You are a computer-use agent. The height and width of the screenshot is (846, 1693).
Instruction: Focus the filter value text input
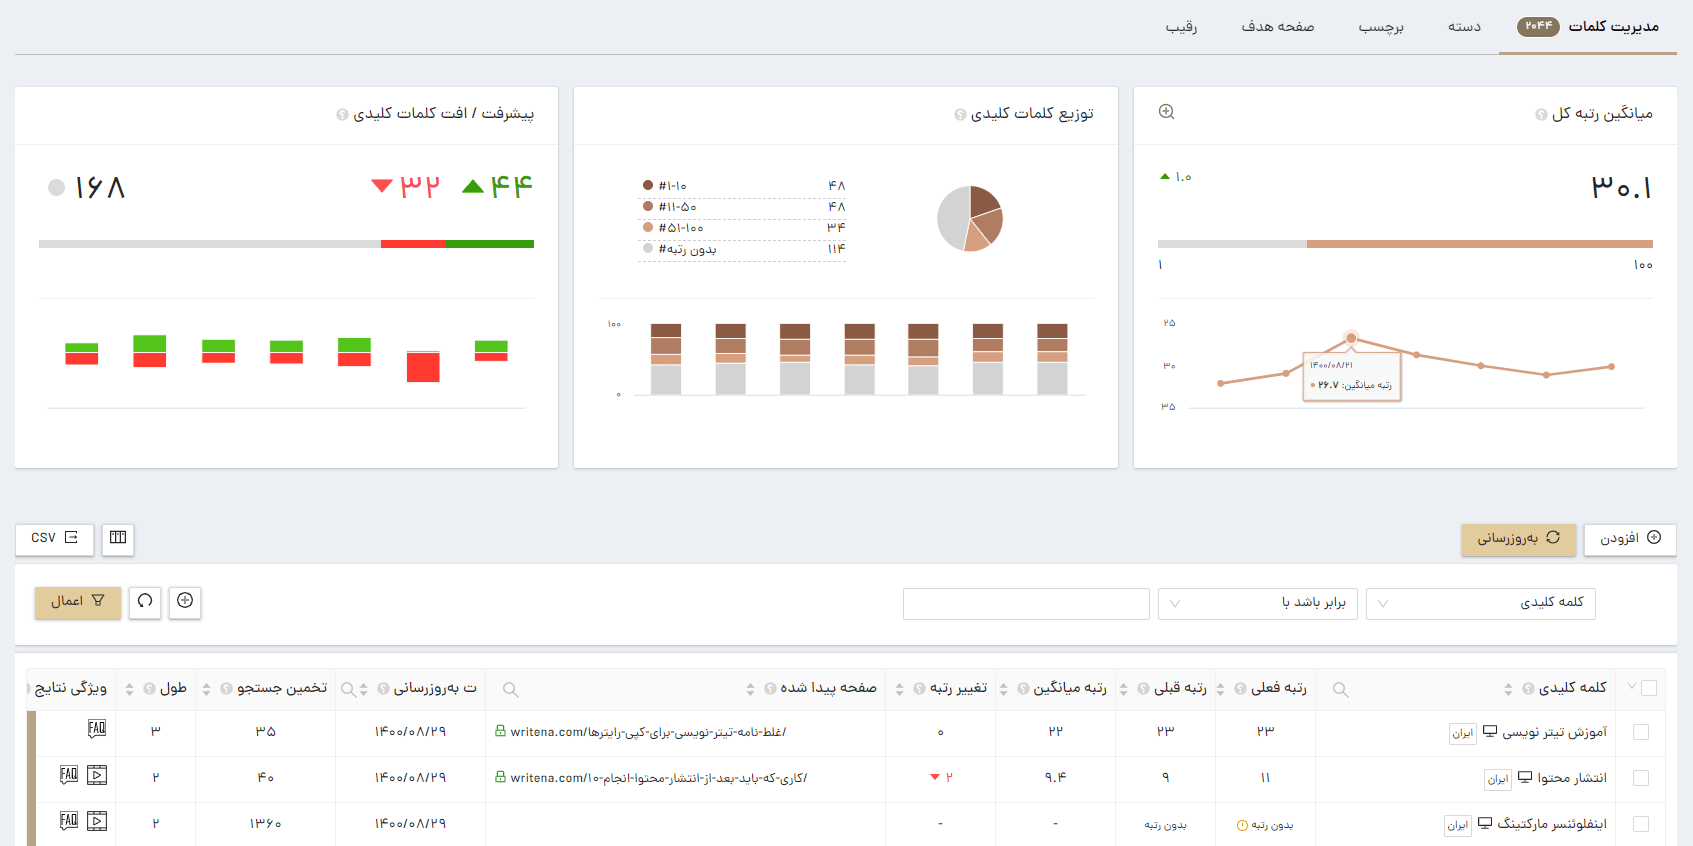tap(1026, 603)
